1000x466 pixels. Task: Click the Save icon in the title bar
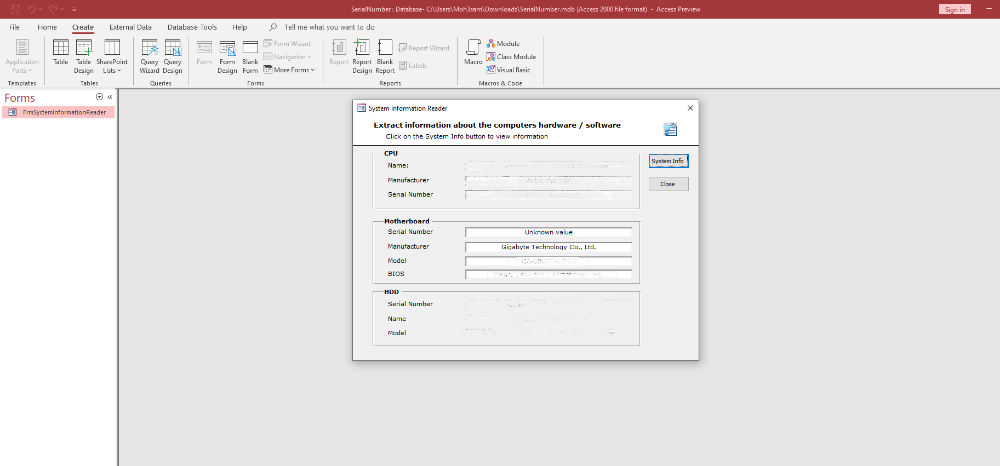pos(15,9)
